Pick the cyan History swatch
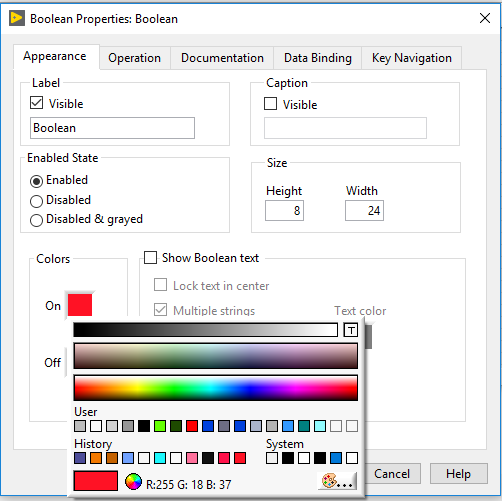 (x=160, y=458)
